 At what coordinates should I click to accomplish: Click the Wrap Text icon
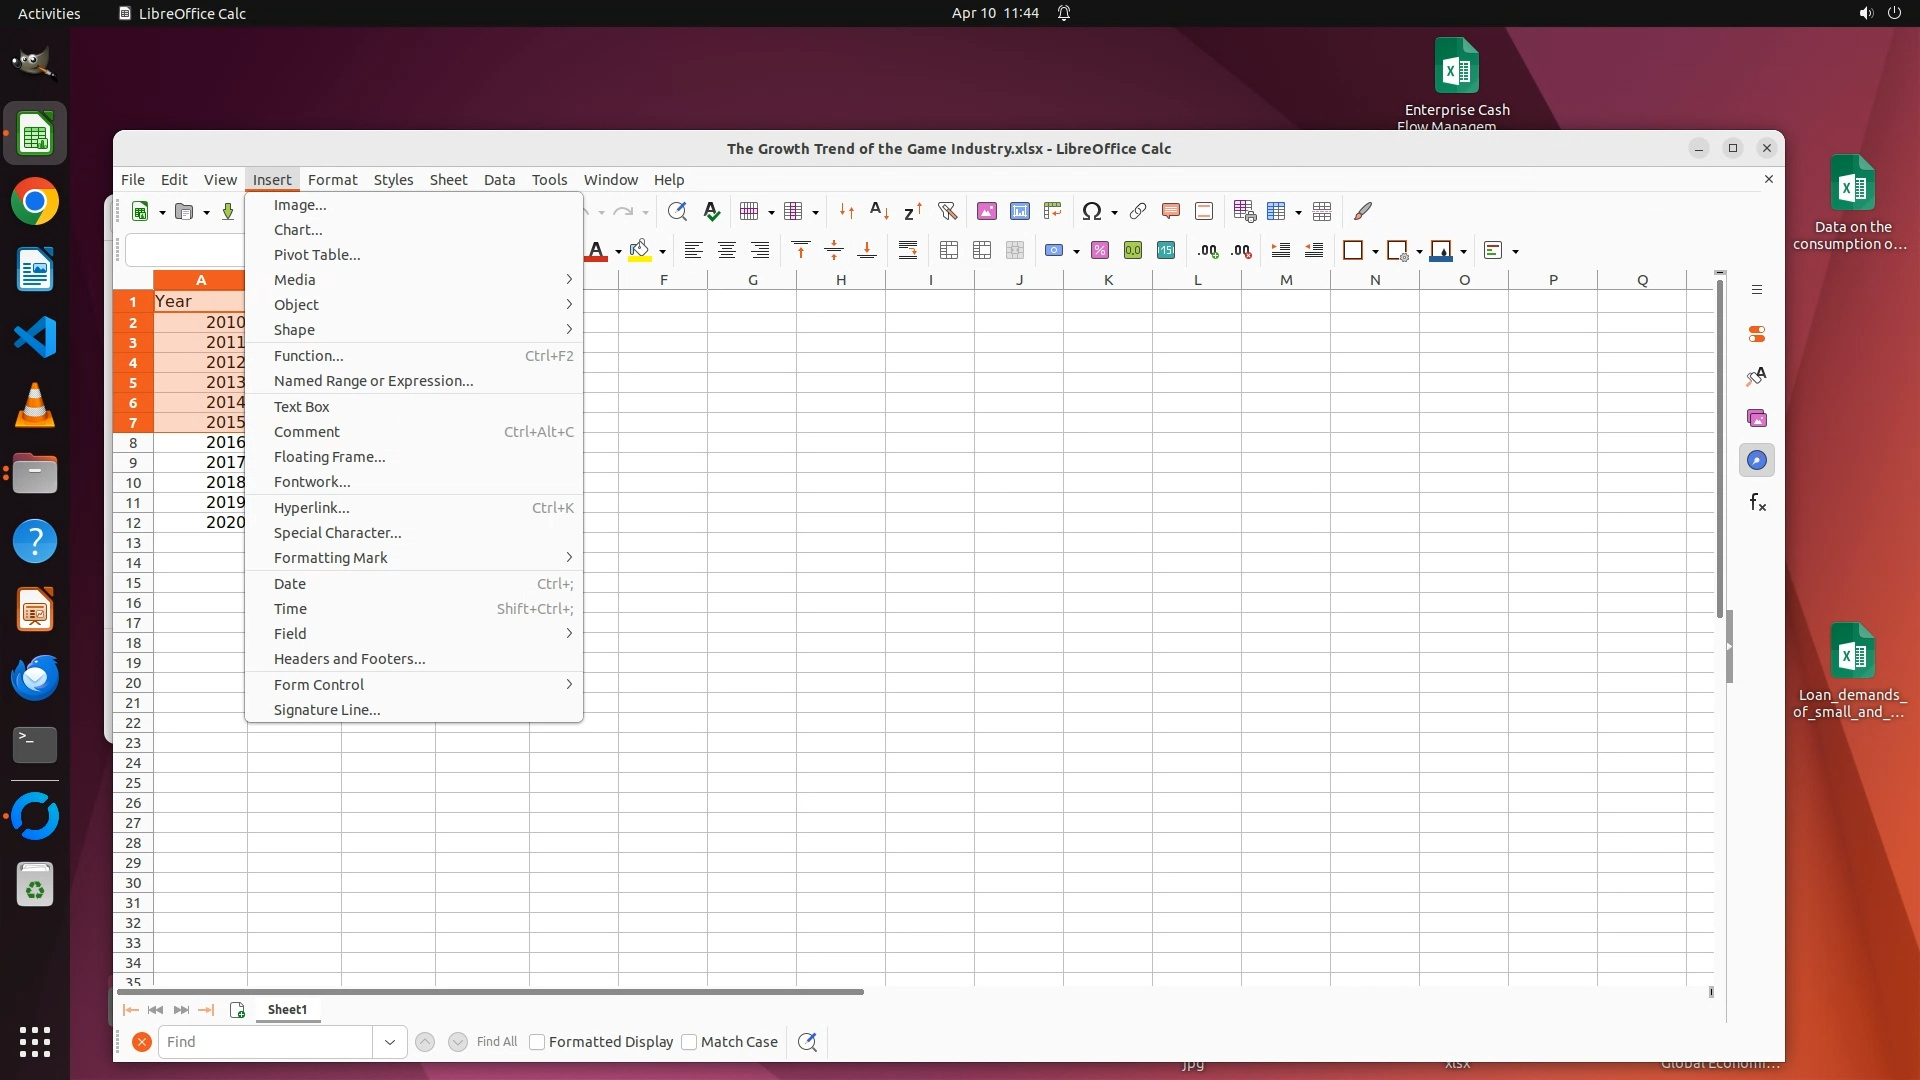[907, 251]
